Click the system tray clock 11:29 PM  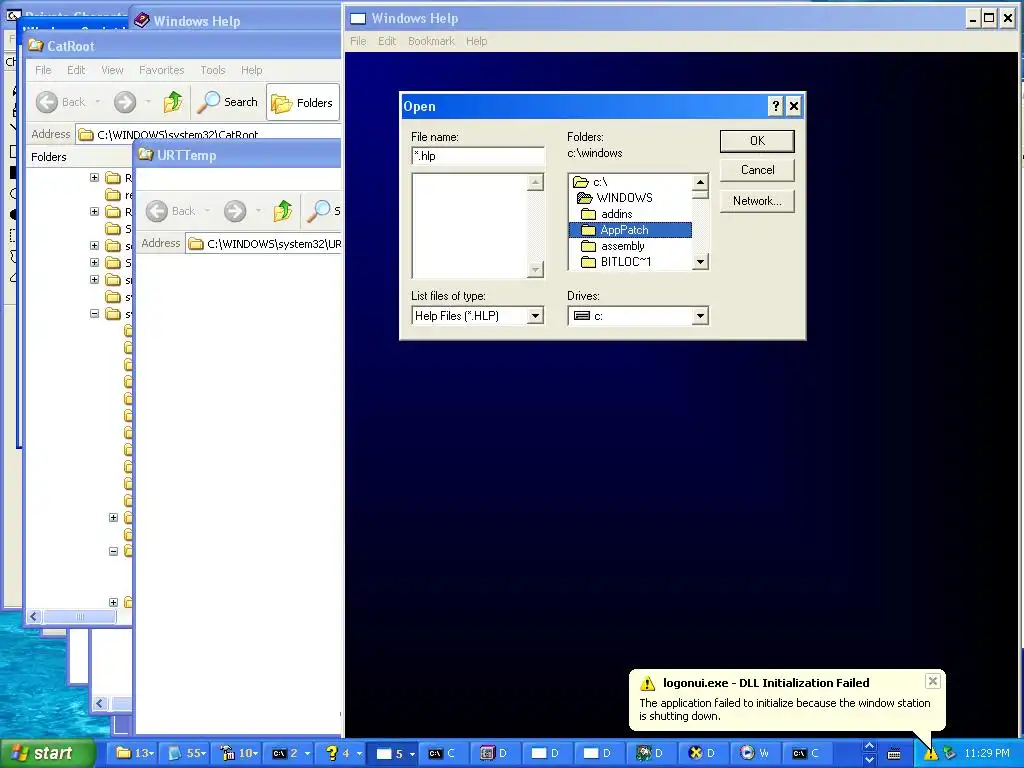(x=987, y=754)
